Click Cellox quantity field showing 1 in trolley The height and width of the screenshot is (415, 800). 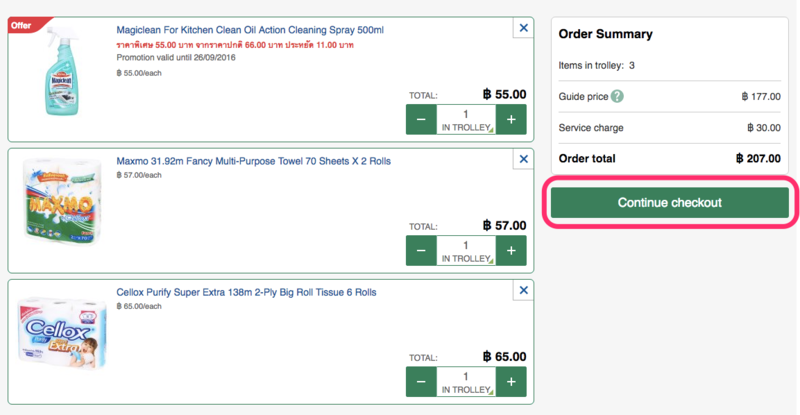tap(466, 382)
